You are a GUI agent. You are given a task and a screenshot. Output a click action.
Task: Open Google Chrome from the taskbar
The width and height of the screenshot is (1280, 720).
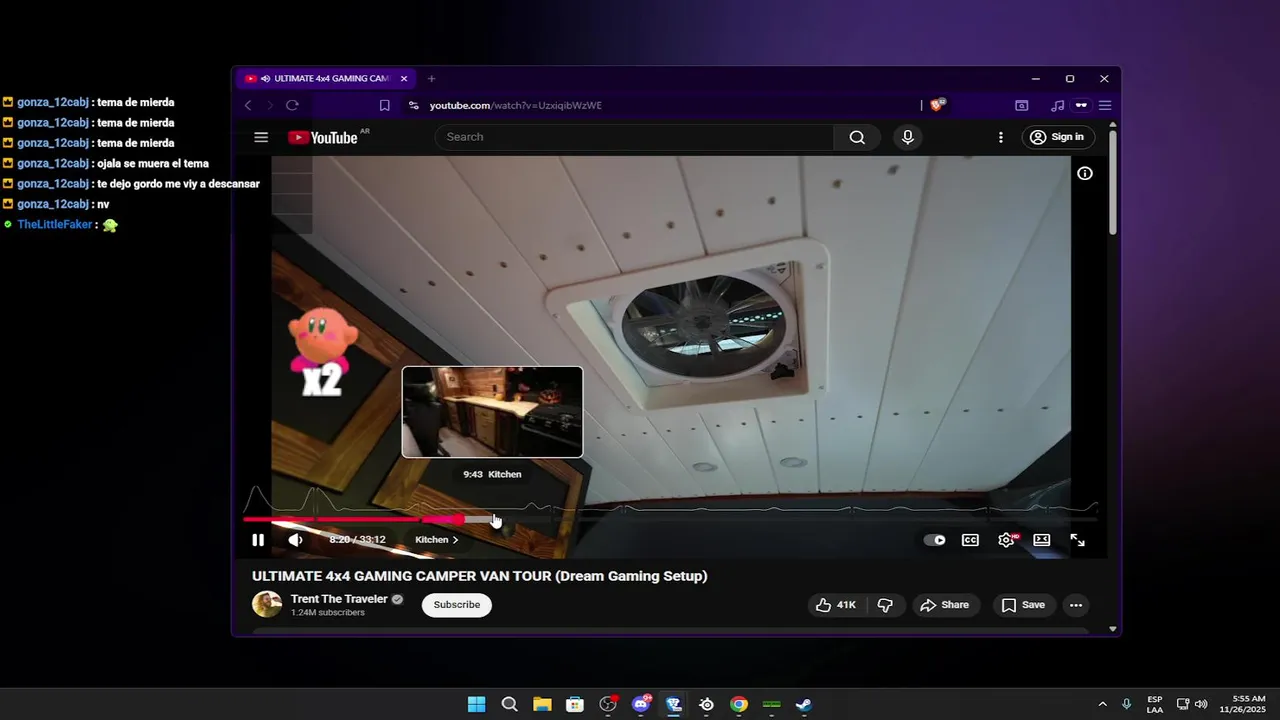pyautogui.click(x=739, y=704)
